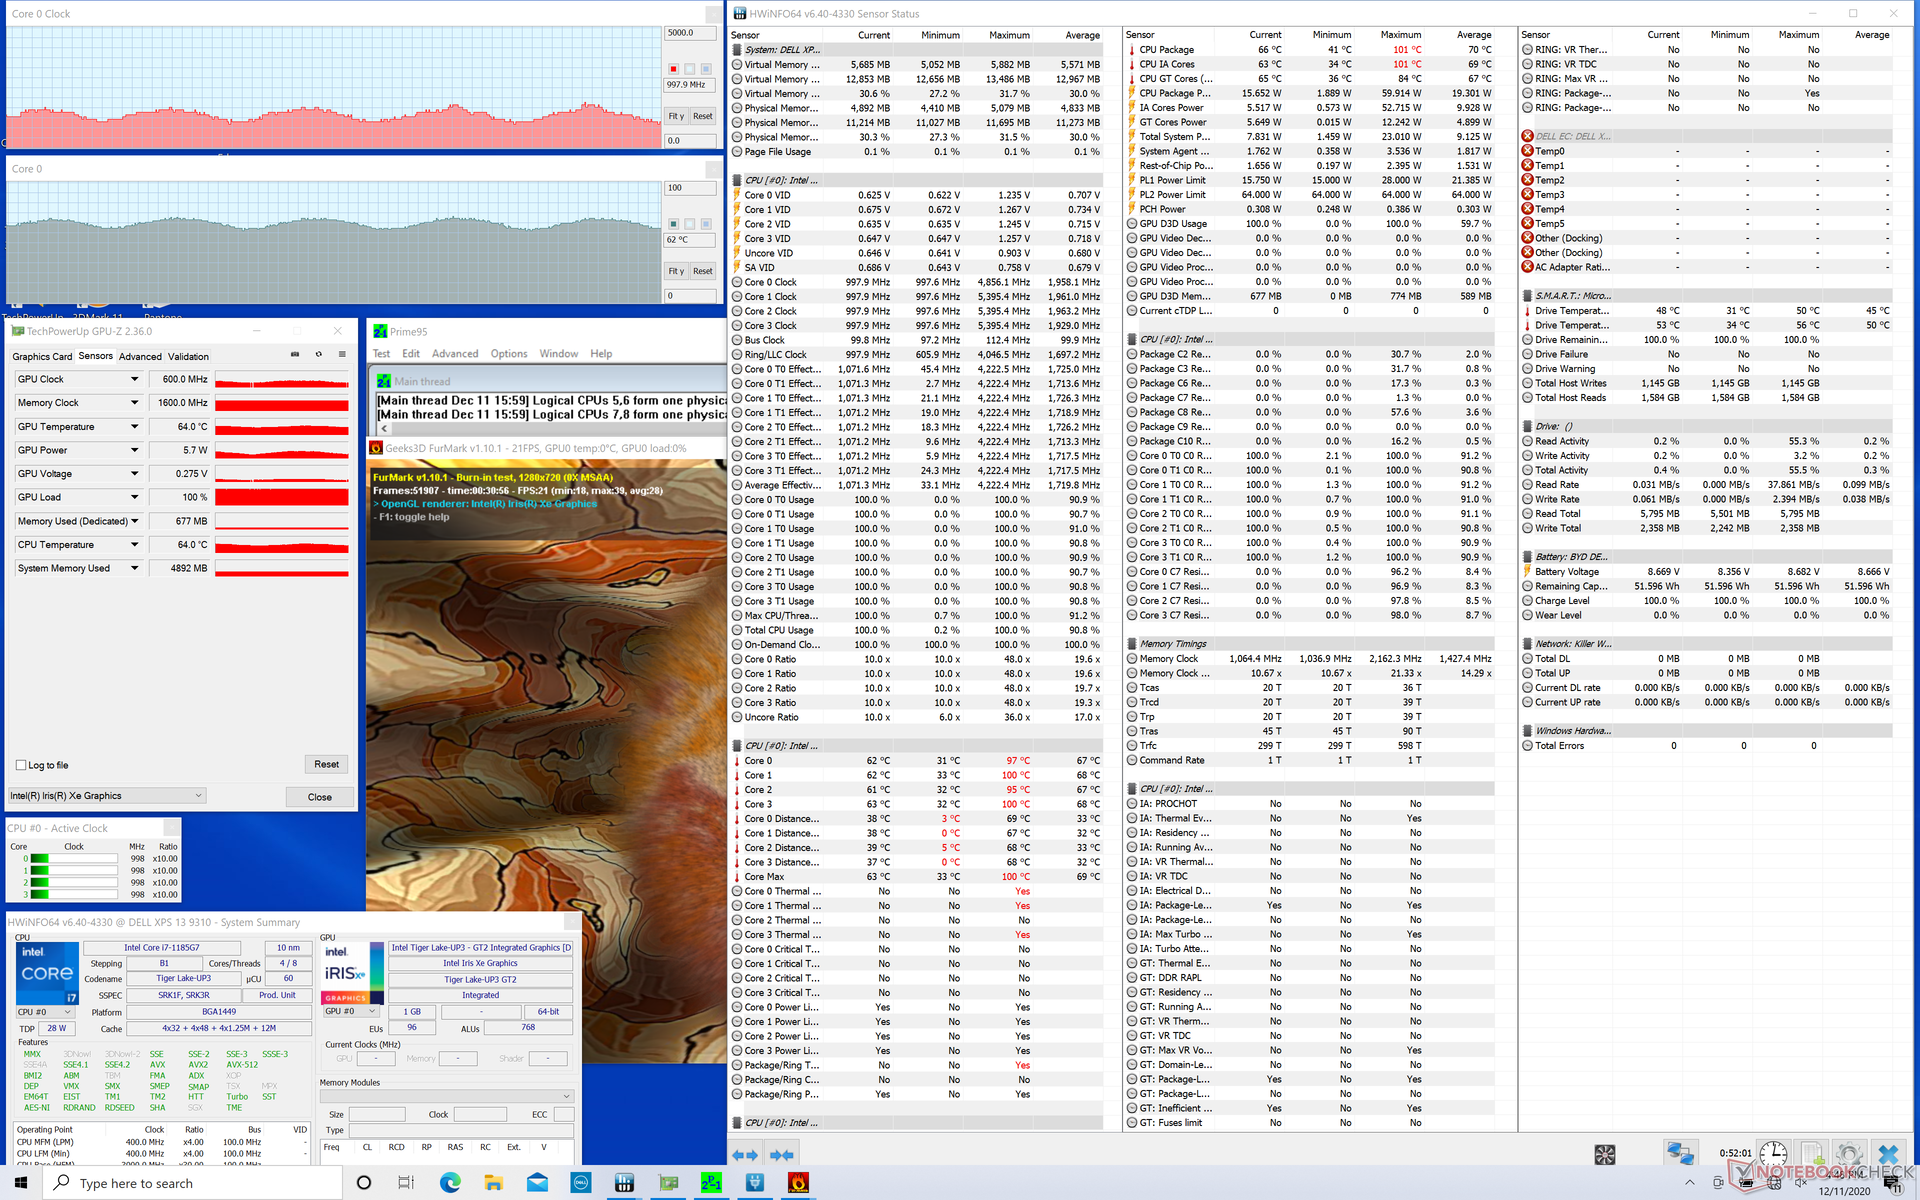Open Mail app from taskbar
This screenshot has height=1200, width=1920.
pos(537,1183)
